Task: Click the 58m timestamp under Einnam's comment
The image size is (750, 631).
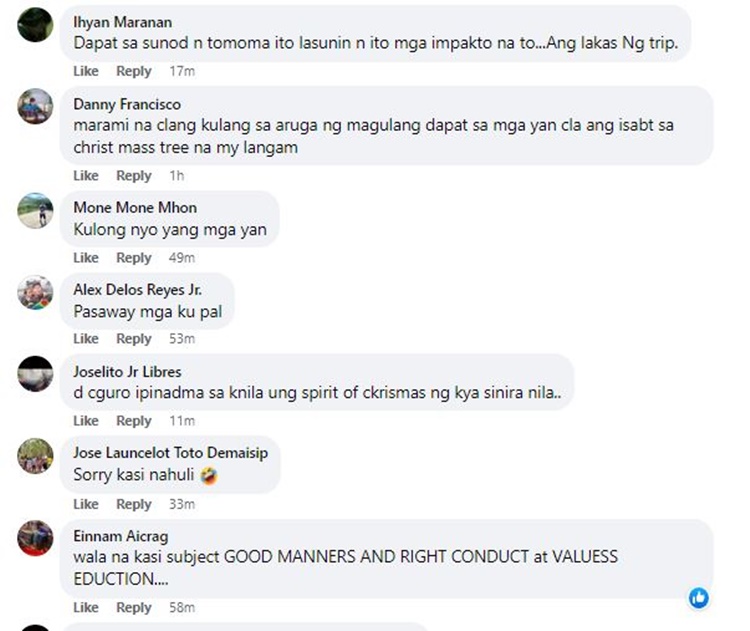Action: (x=182, y=608)
